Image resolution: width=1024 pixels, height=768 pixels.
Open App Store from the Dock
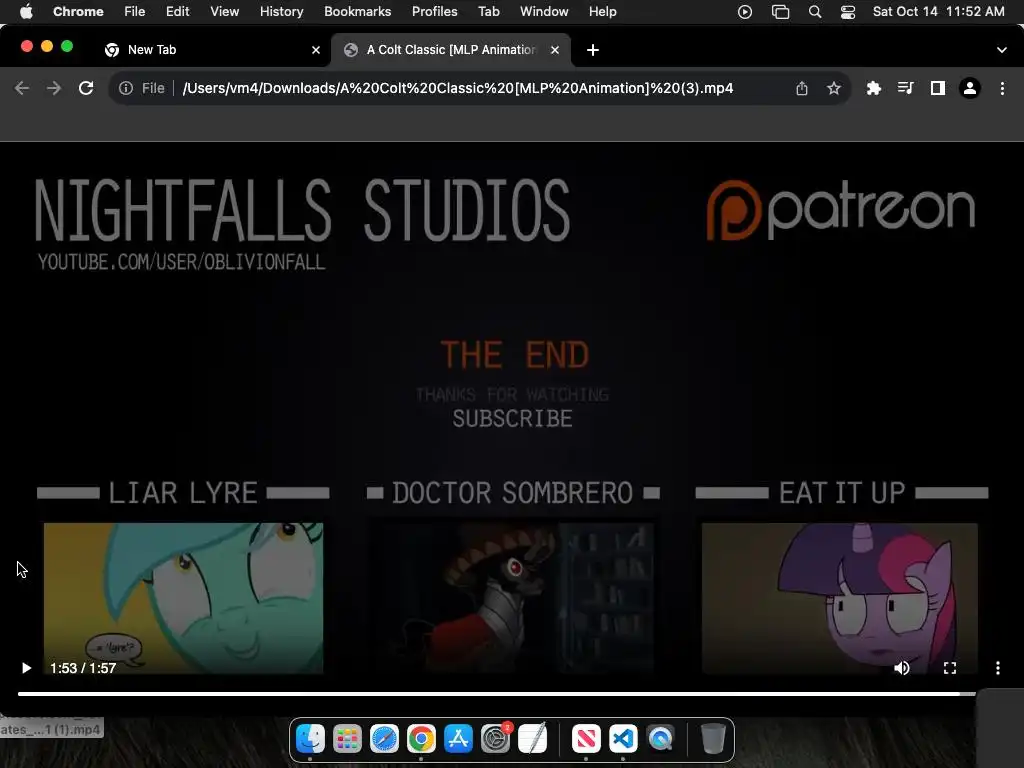click(458, 739)
